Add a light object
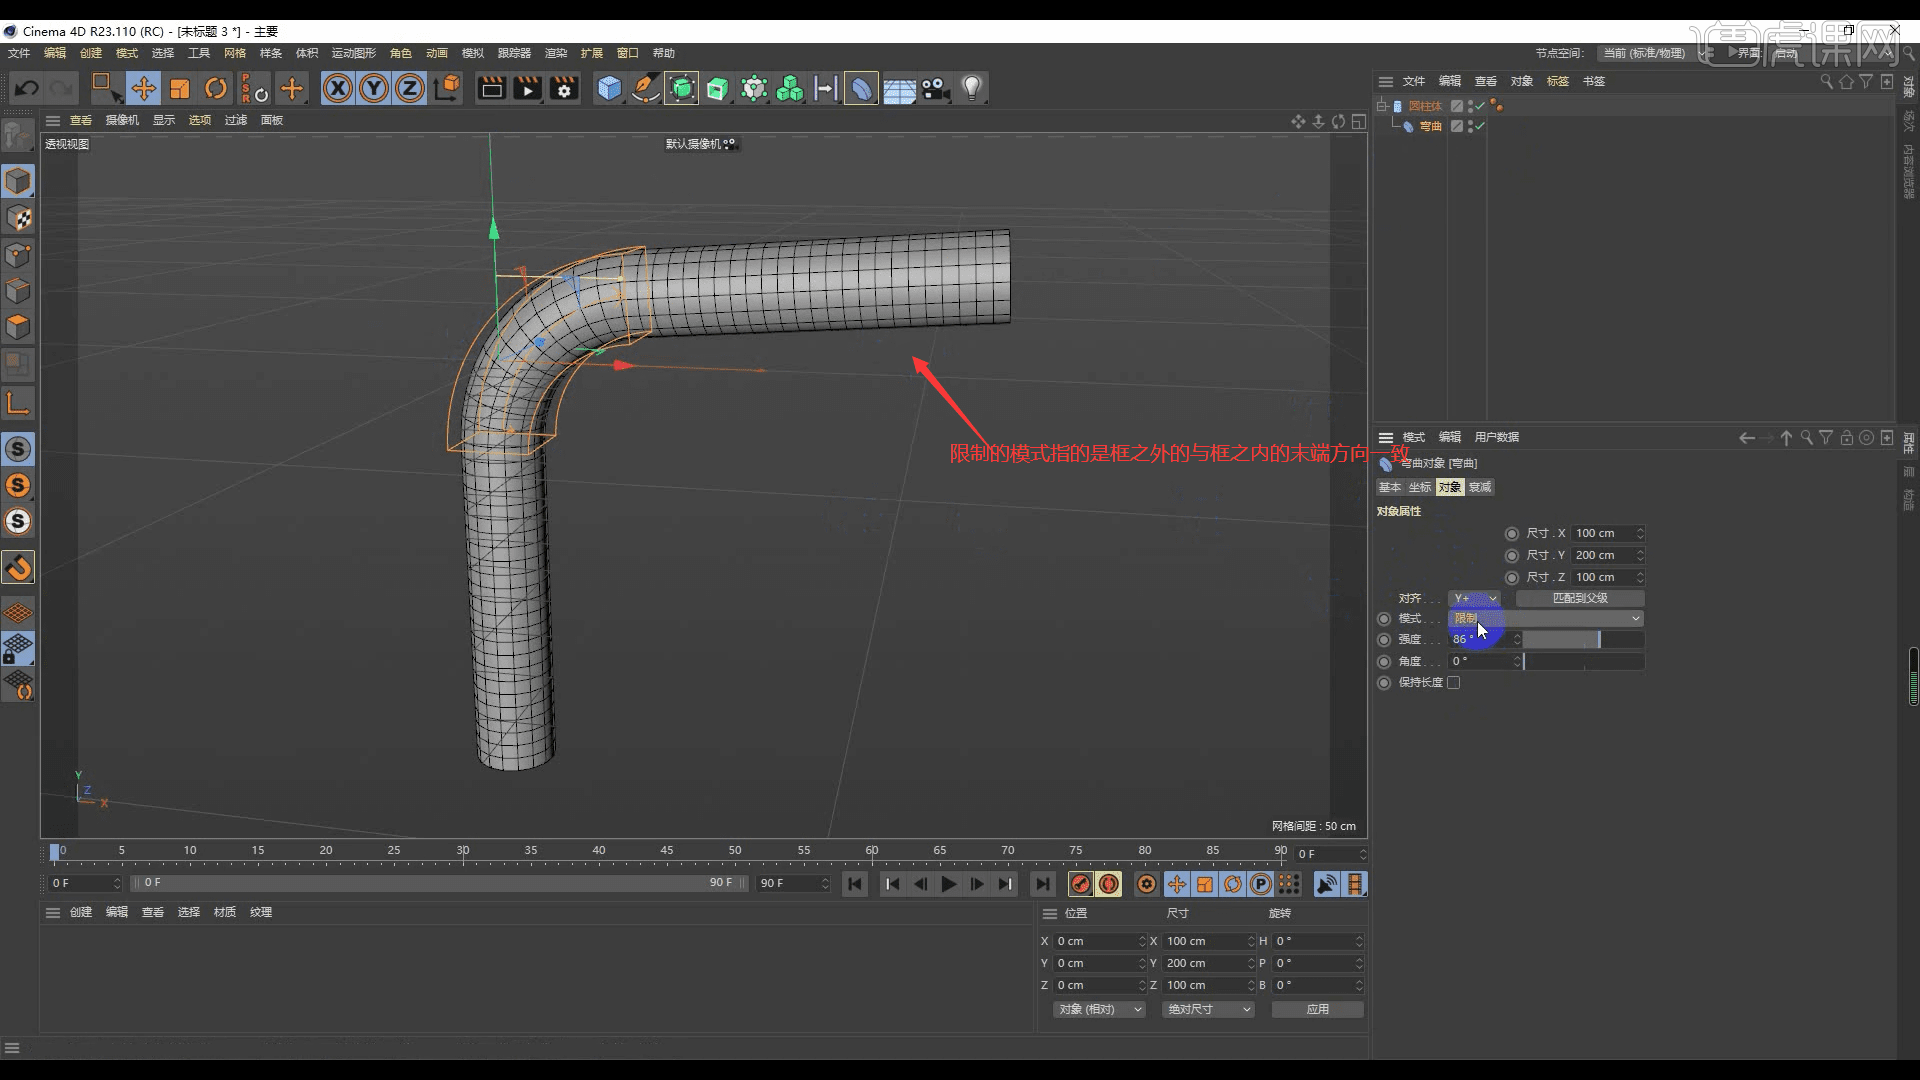1920x1080 pixels. click(972, 89)
